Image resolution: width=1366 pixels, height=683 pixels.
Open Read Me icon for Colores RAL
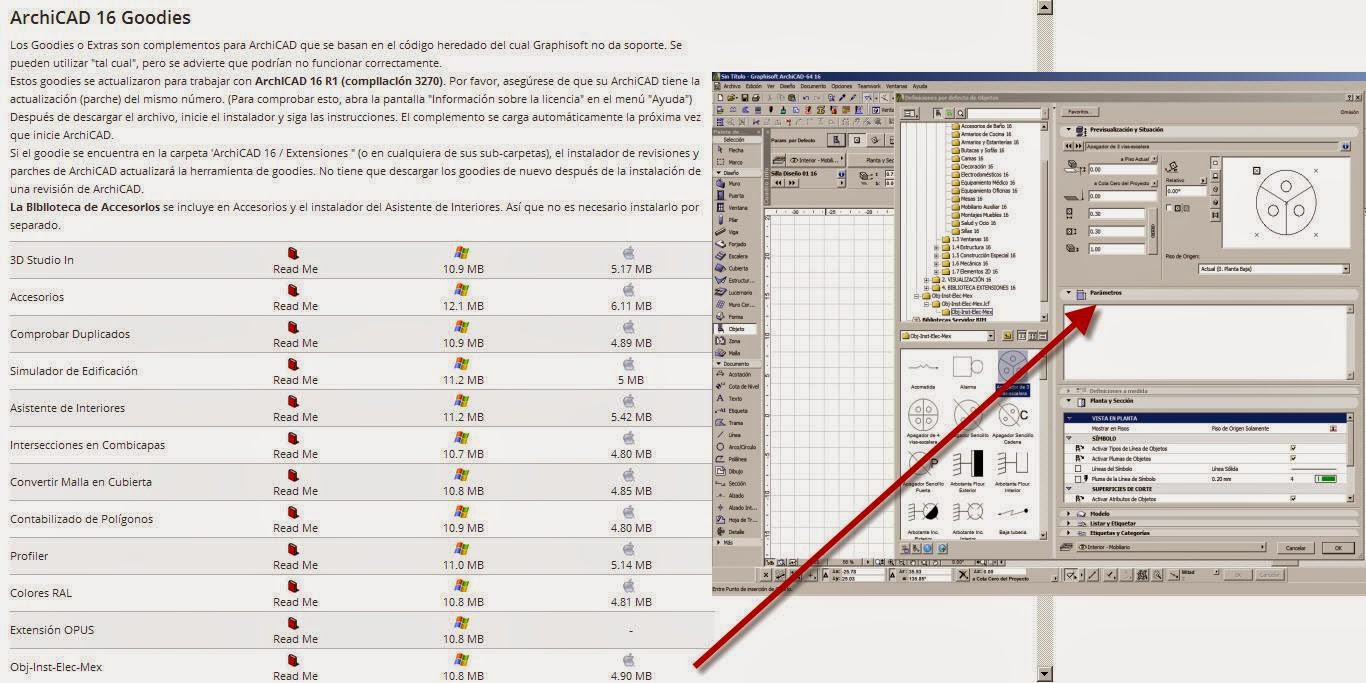[x=293, y=587]
